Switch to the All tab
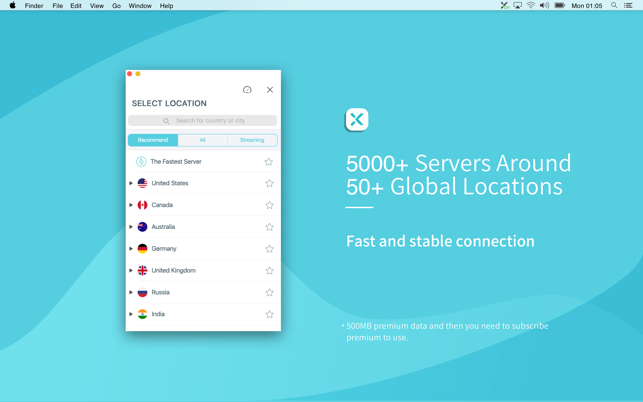Screen dimensions: 643x402 202,140
